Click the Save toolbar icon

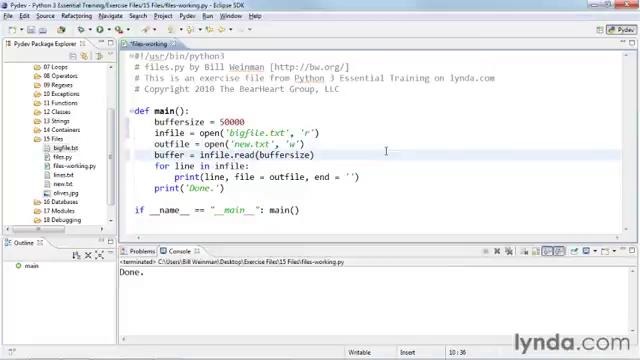tap(31, 30)
